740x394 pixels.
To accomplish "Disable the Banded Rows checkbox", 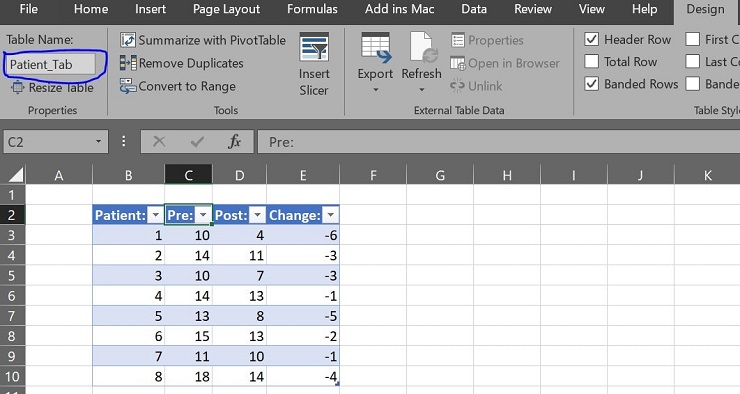I will [591, 84].
